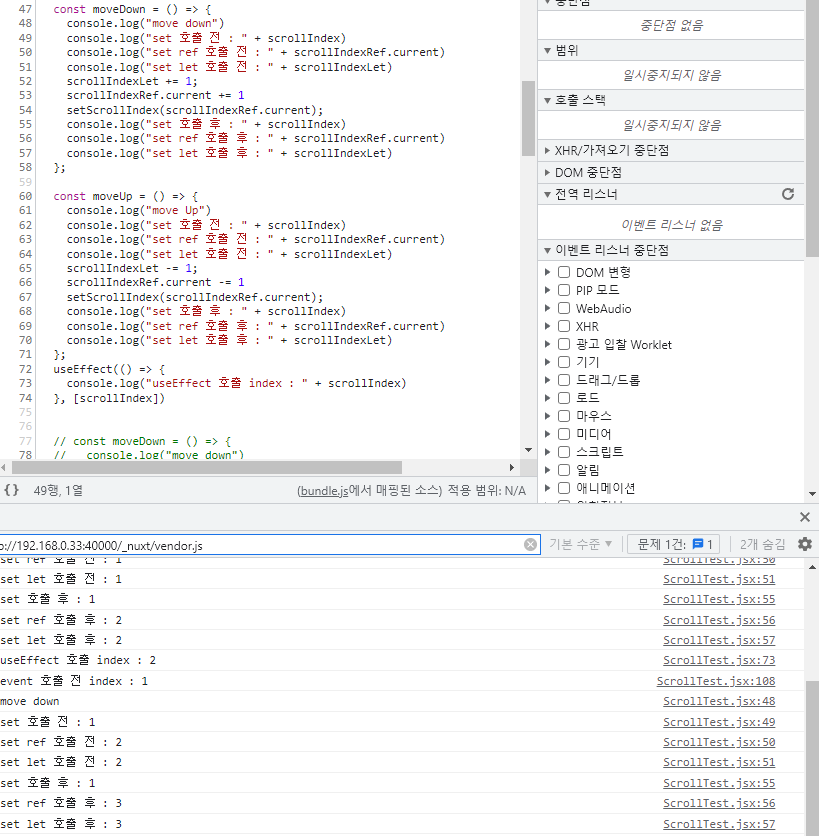Image resolution: width=819 pixels, height=836 pixels.
Task: Click the code editor's down scroll arrow
Action: click(x=528, y=450)
